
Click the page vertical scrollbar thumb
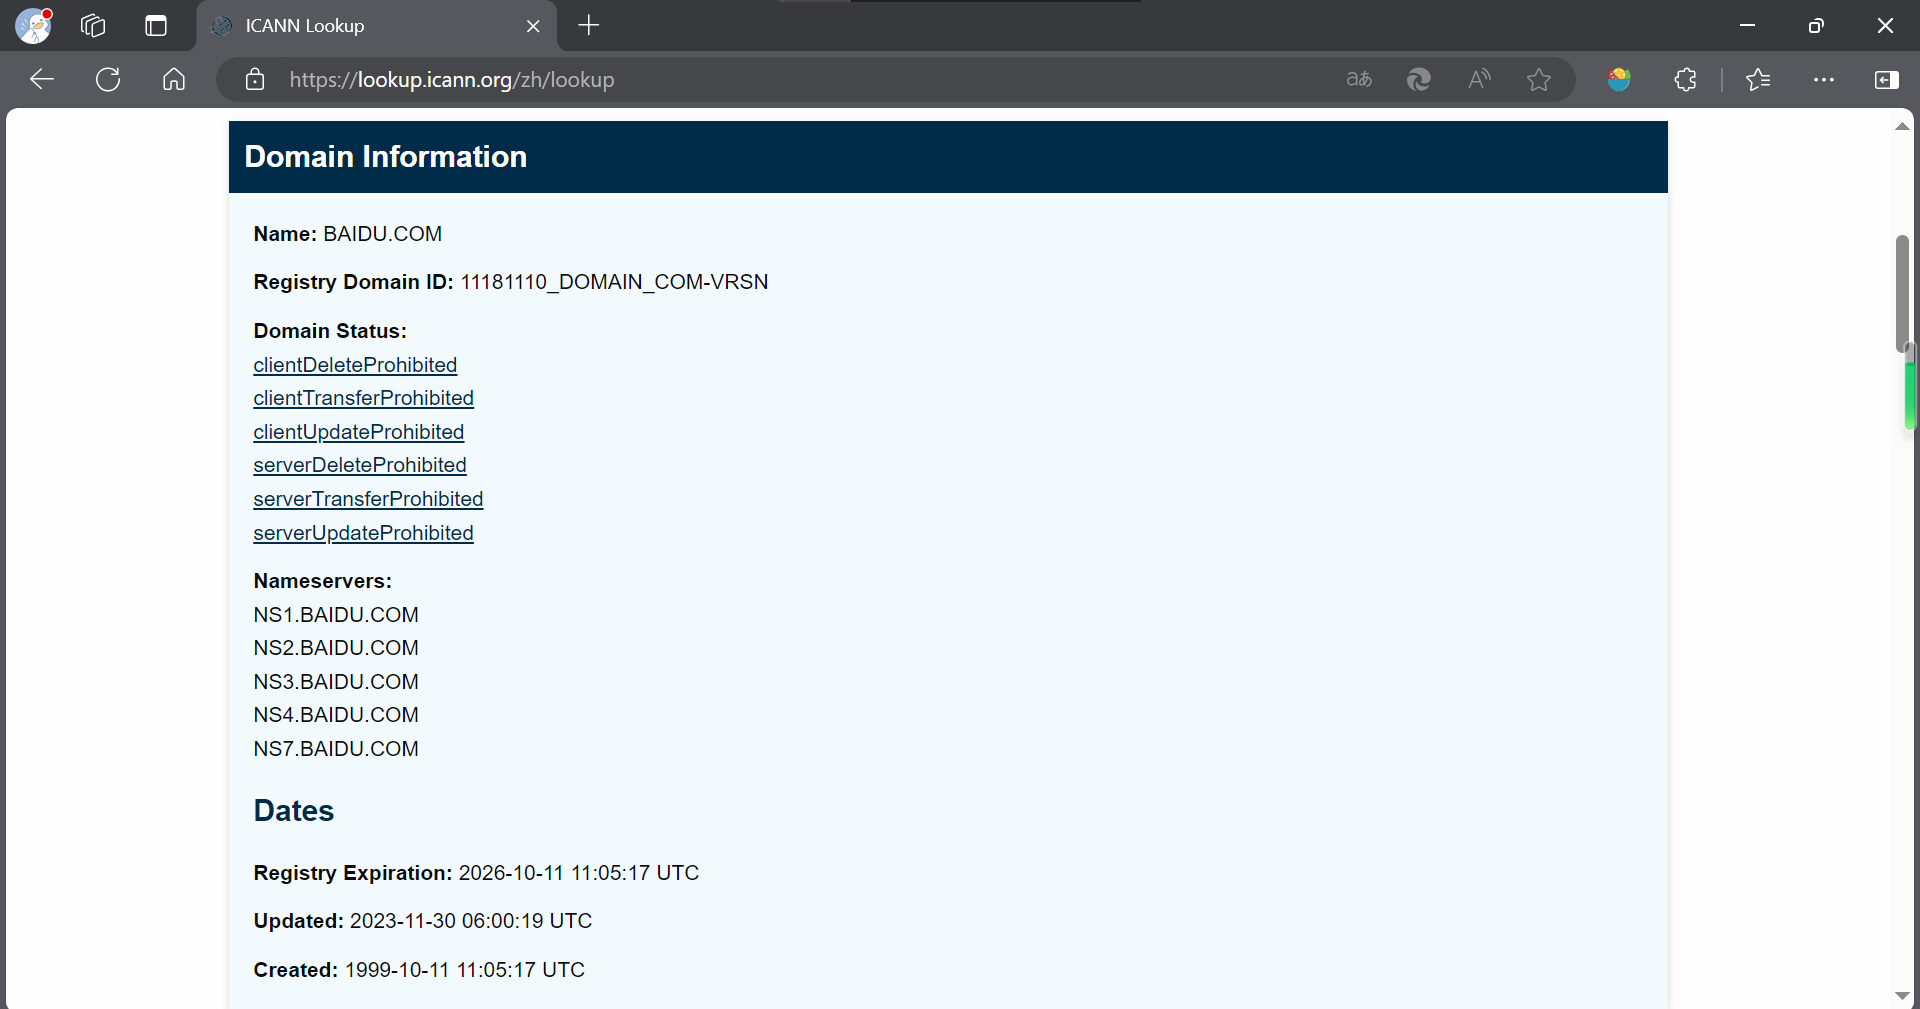click(x=1902, y=293)
